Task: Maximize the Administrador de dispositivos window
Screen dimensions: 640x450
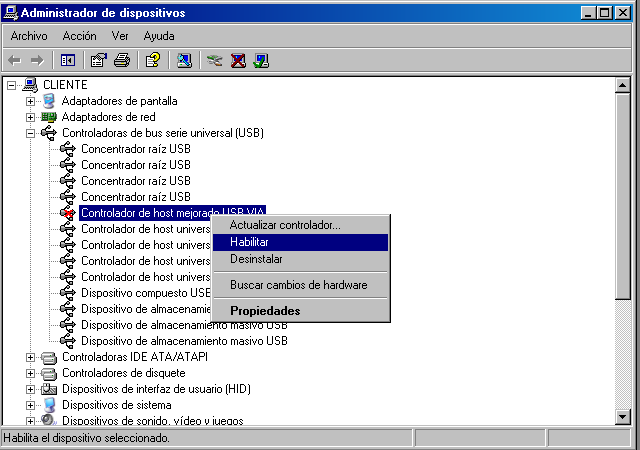Action: click(x=604, y=13)
